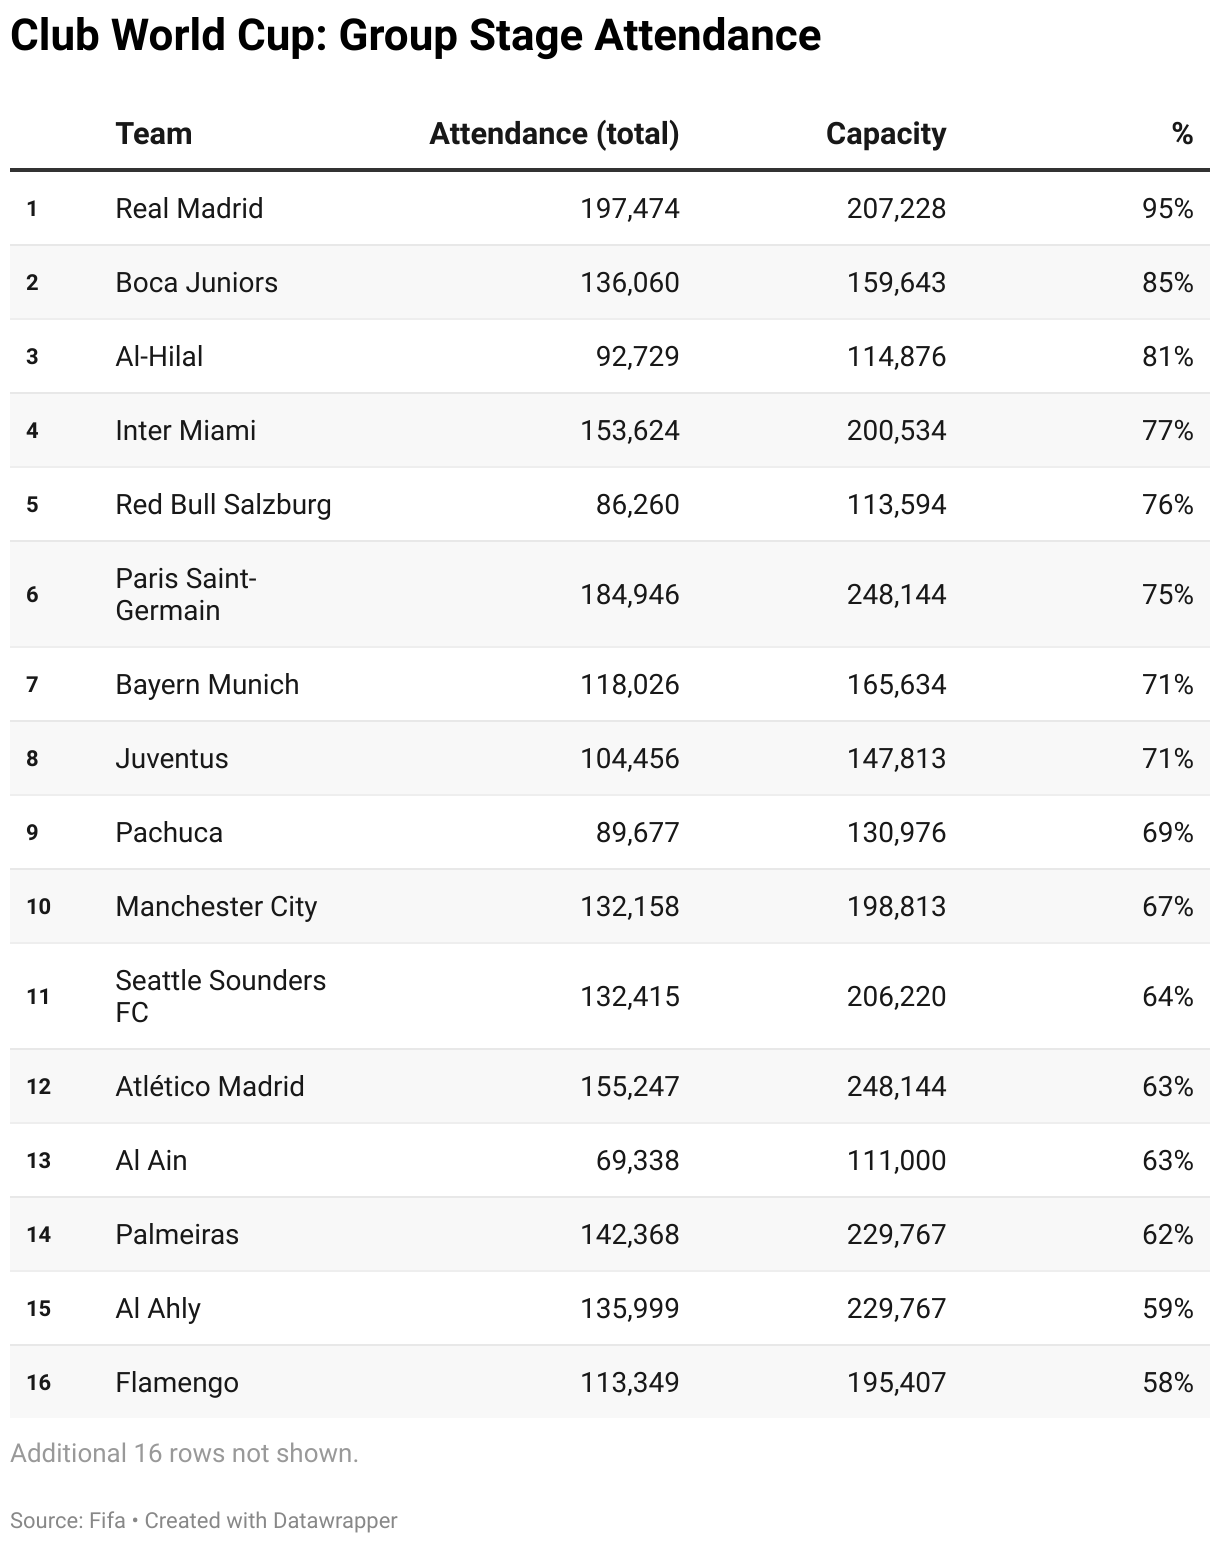Click the Additional 16 rows not shown note
This screenshot has width=1220, height=1544.
(x=184, y=1453)
